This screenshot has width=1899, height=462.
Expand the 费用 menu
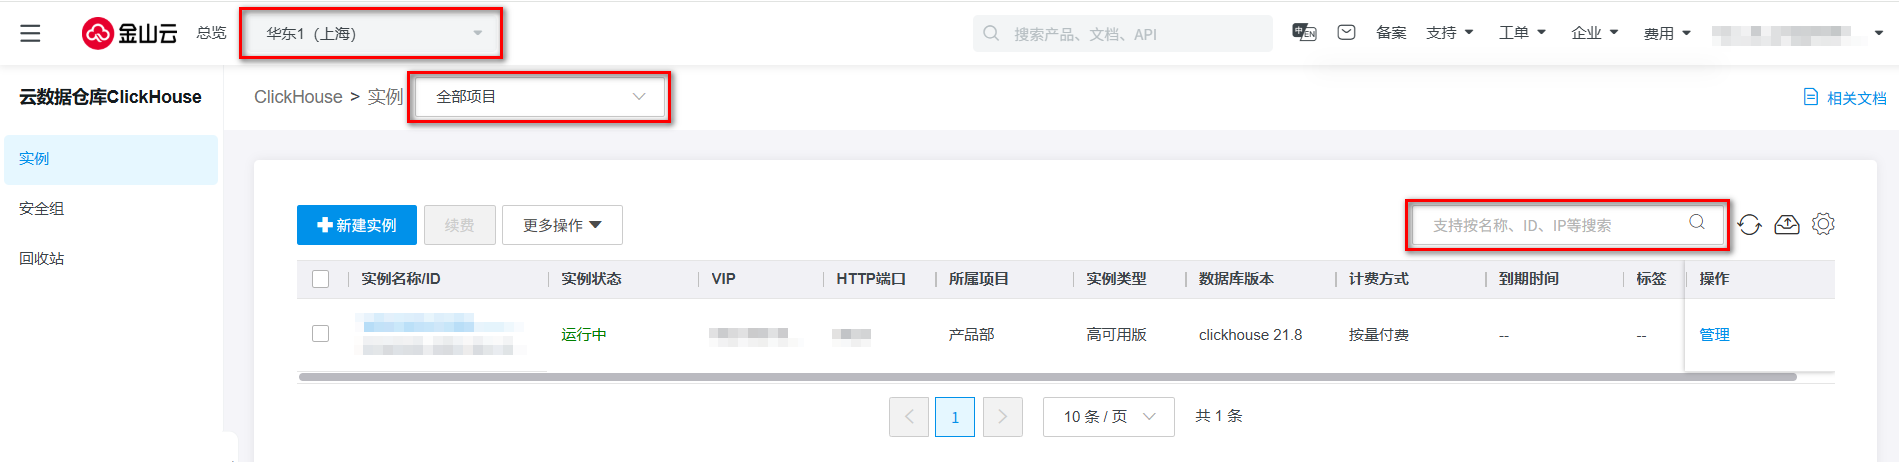coord(1667,33)
